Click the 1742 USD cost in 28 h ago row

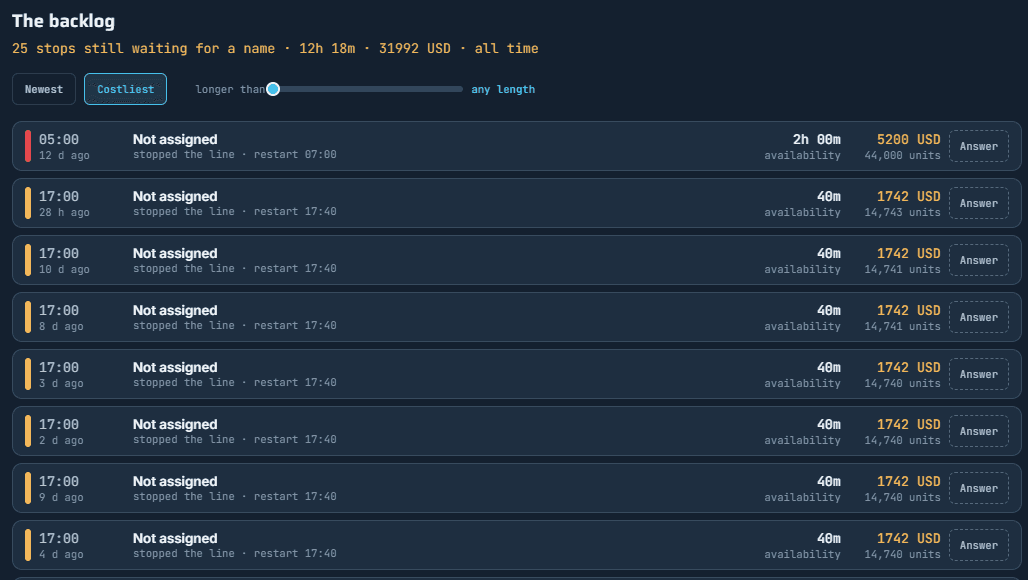click(909, 196)
